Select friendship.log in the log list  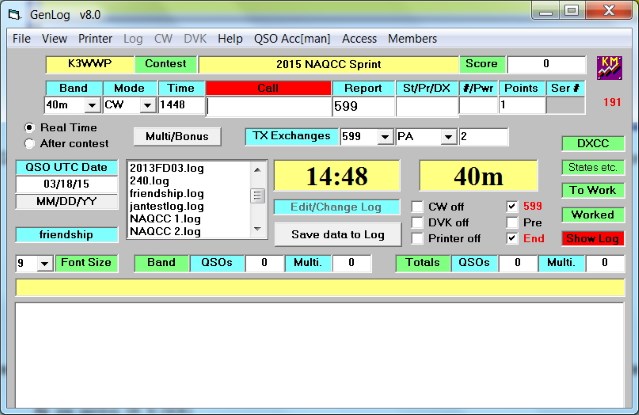coord(167,194)
